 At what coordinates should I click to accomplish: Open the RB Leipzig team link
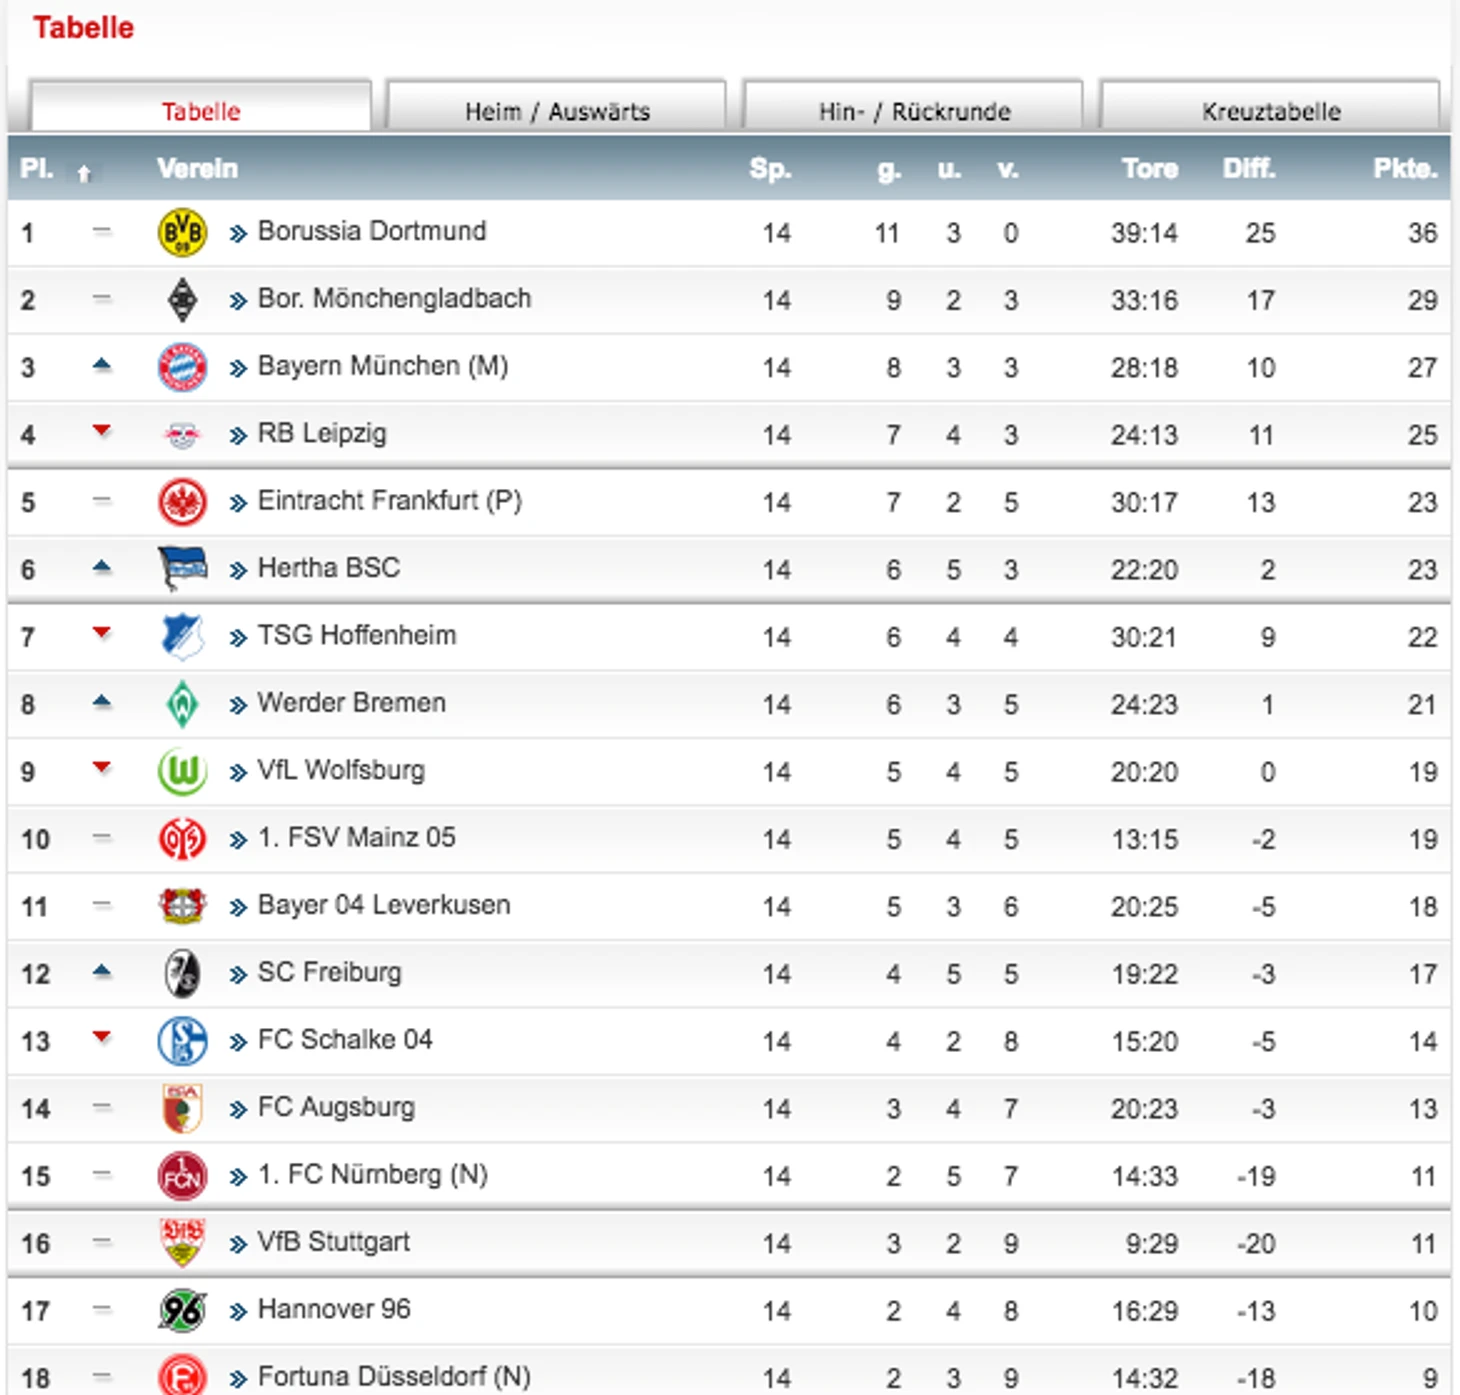pos(322,434)
